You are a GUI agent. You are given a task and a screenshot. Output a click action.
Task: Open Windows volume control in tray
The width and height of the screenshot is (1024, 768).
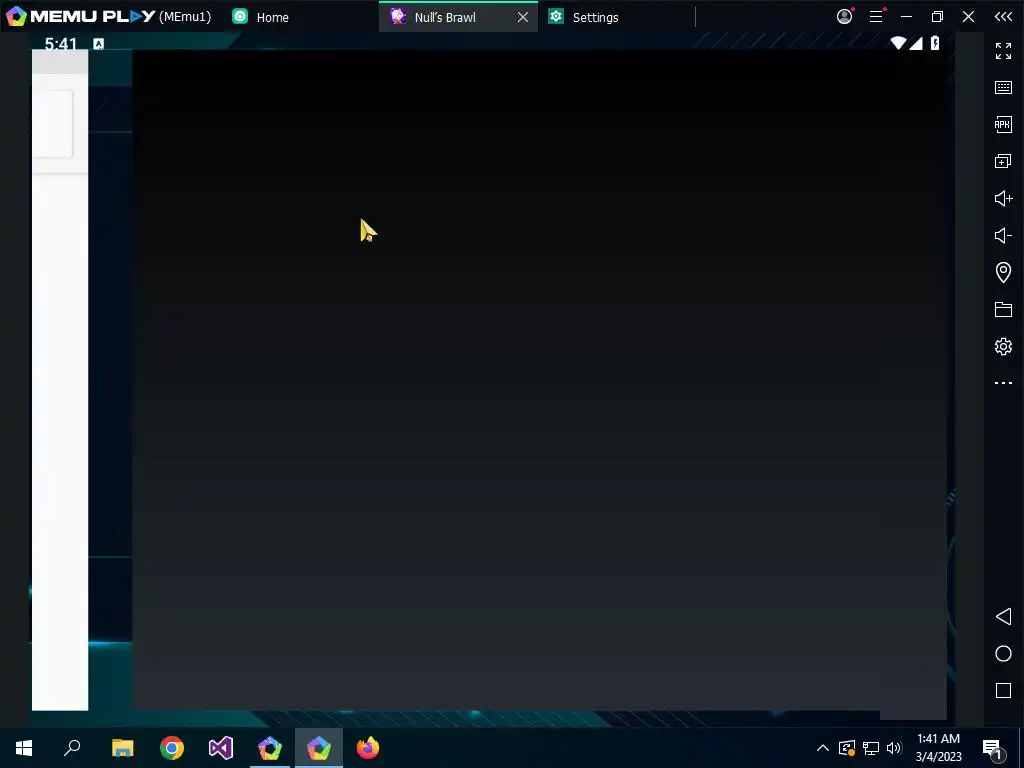894,748
